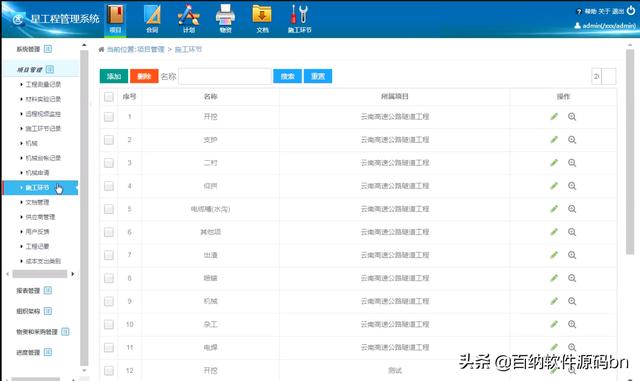Check the checkbox for row 5 电缆槽

[x=109, y=209]
